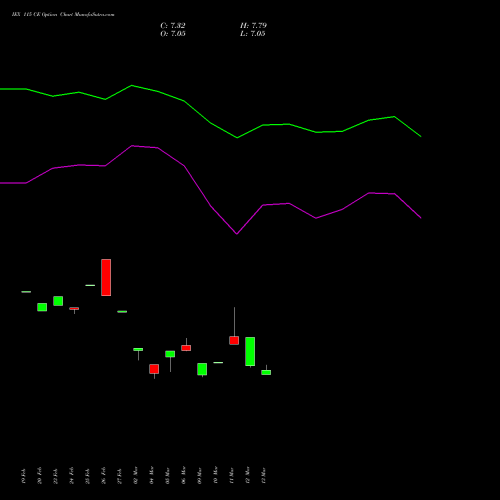Click the low price value L: 7.05
The height and width of the screenshot is (500, 500).
click(x=253, y=34)
